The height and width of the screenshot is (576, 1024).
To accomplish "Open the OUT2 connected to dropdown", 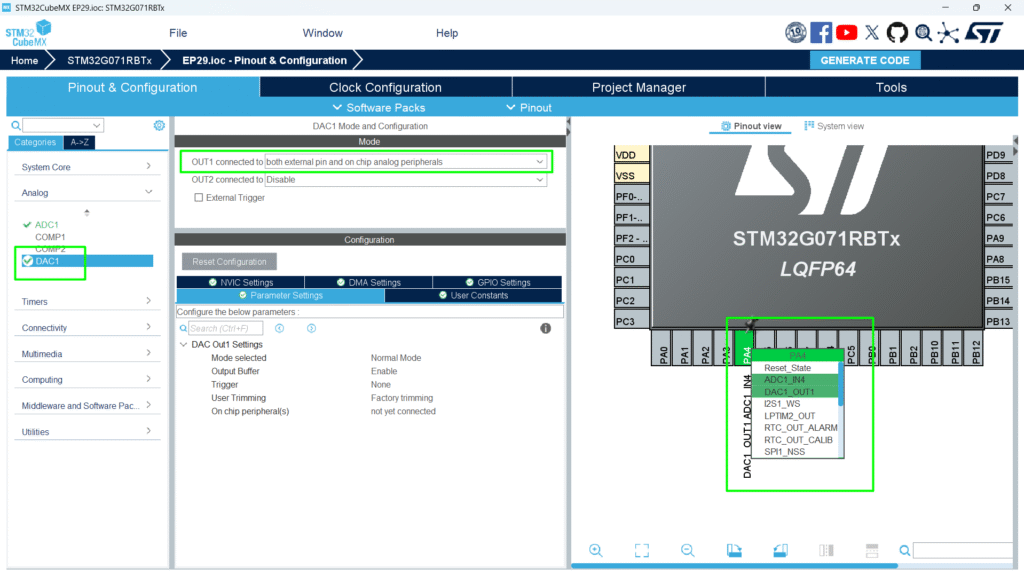I will [x=405, y=180].
